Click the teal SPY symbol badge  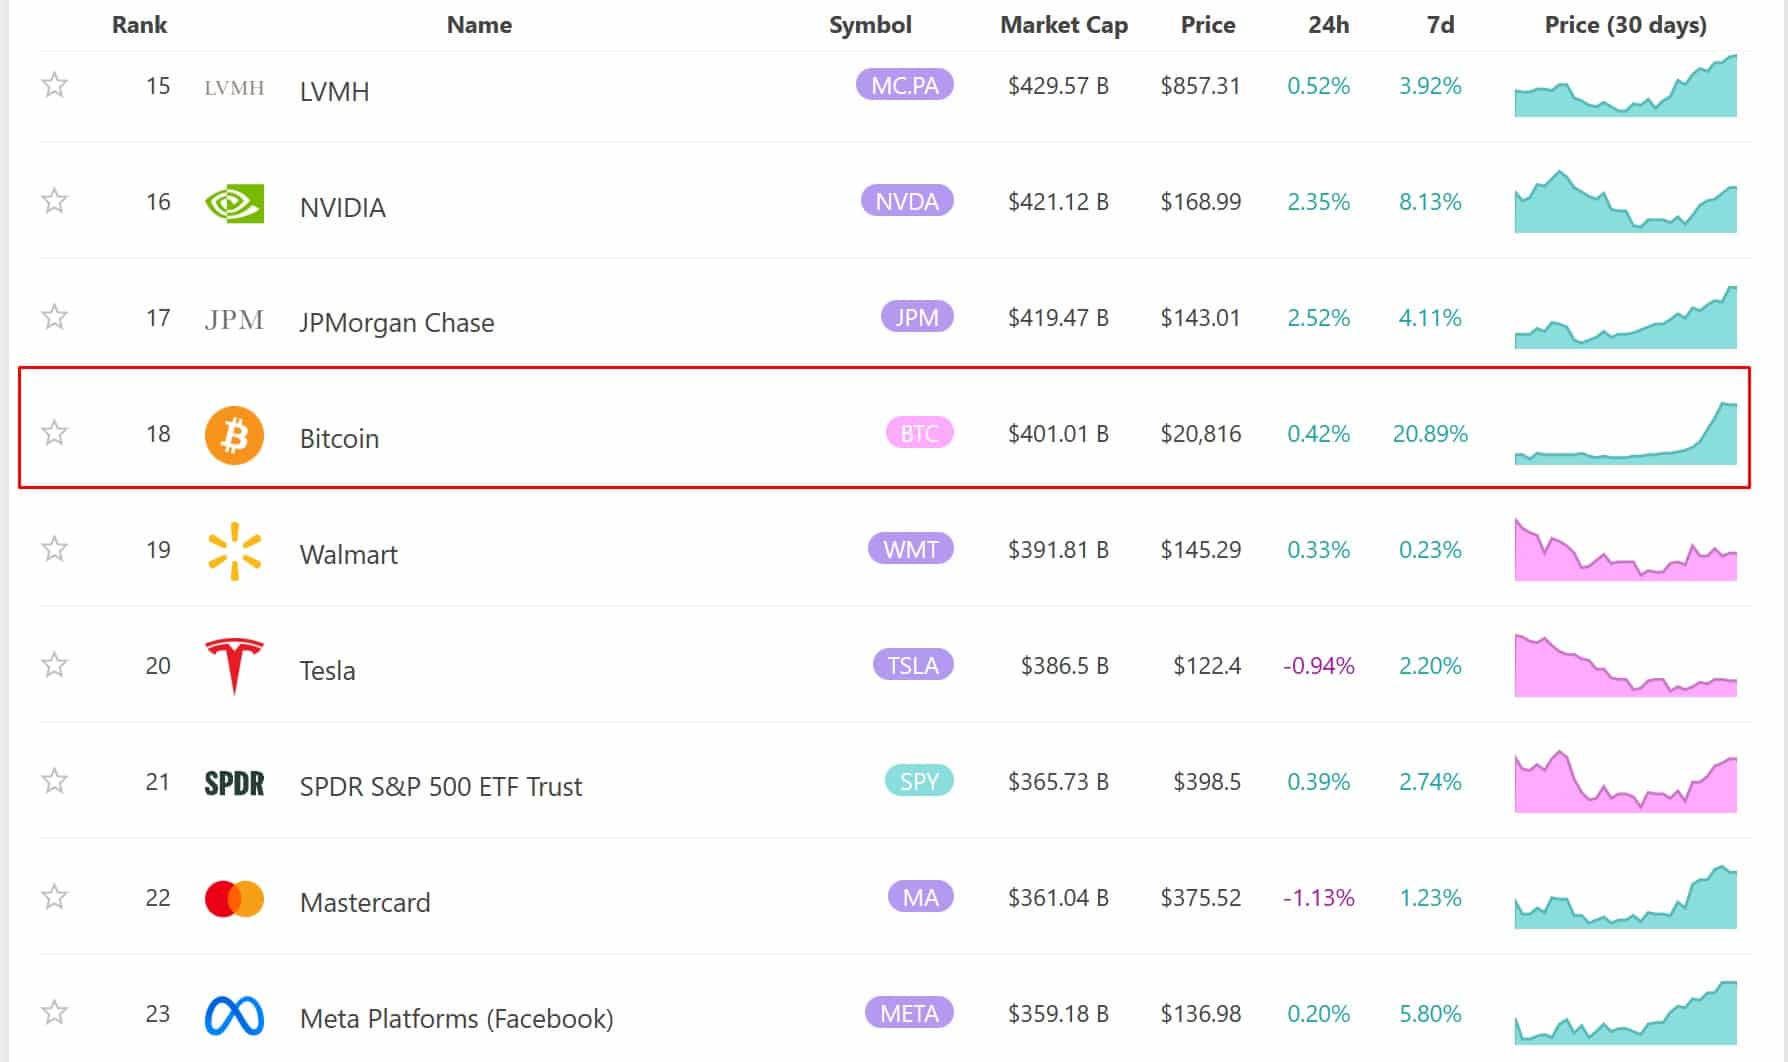coord(919,781)
